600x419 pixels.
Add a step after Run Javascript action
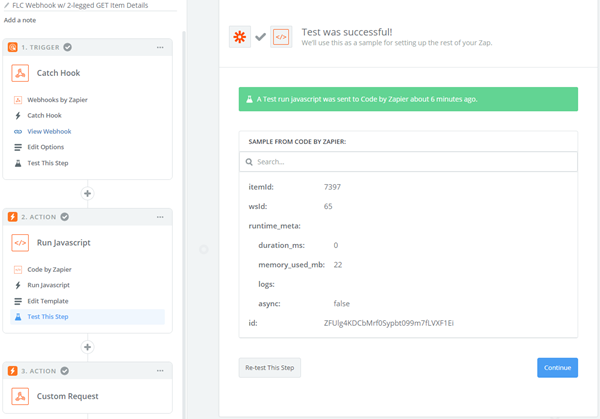click(x=87, y=347)
